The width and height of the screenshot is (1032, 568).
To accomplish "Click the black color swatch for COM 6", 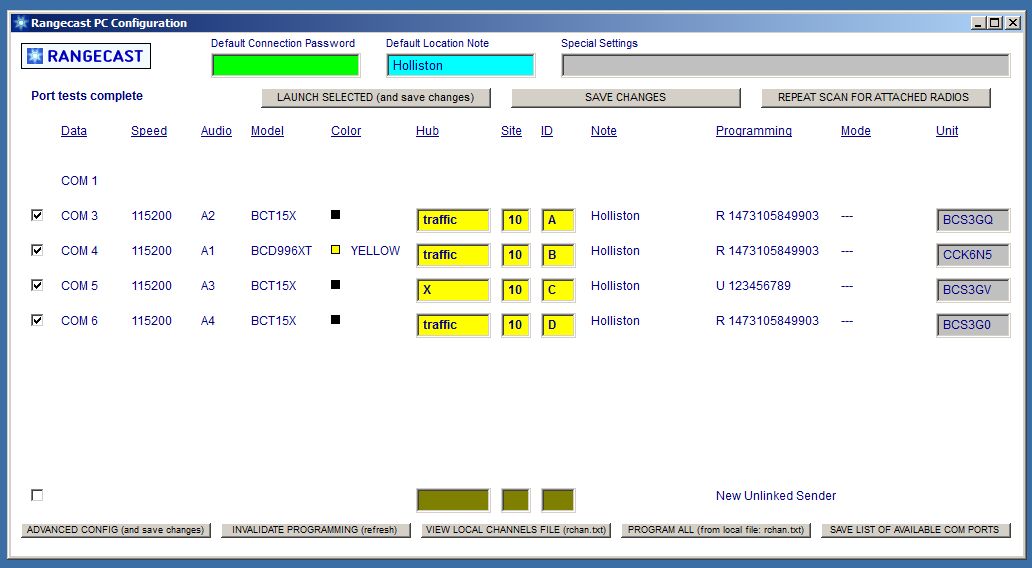I will (x=335, y=319).
